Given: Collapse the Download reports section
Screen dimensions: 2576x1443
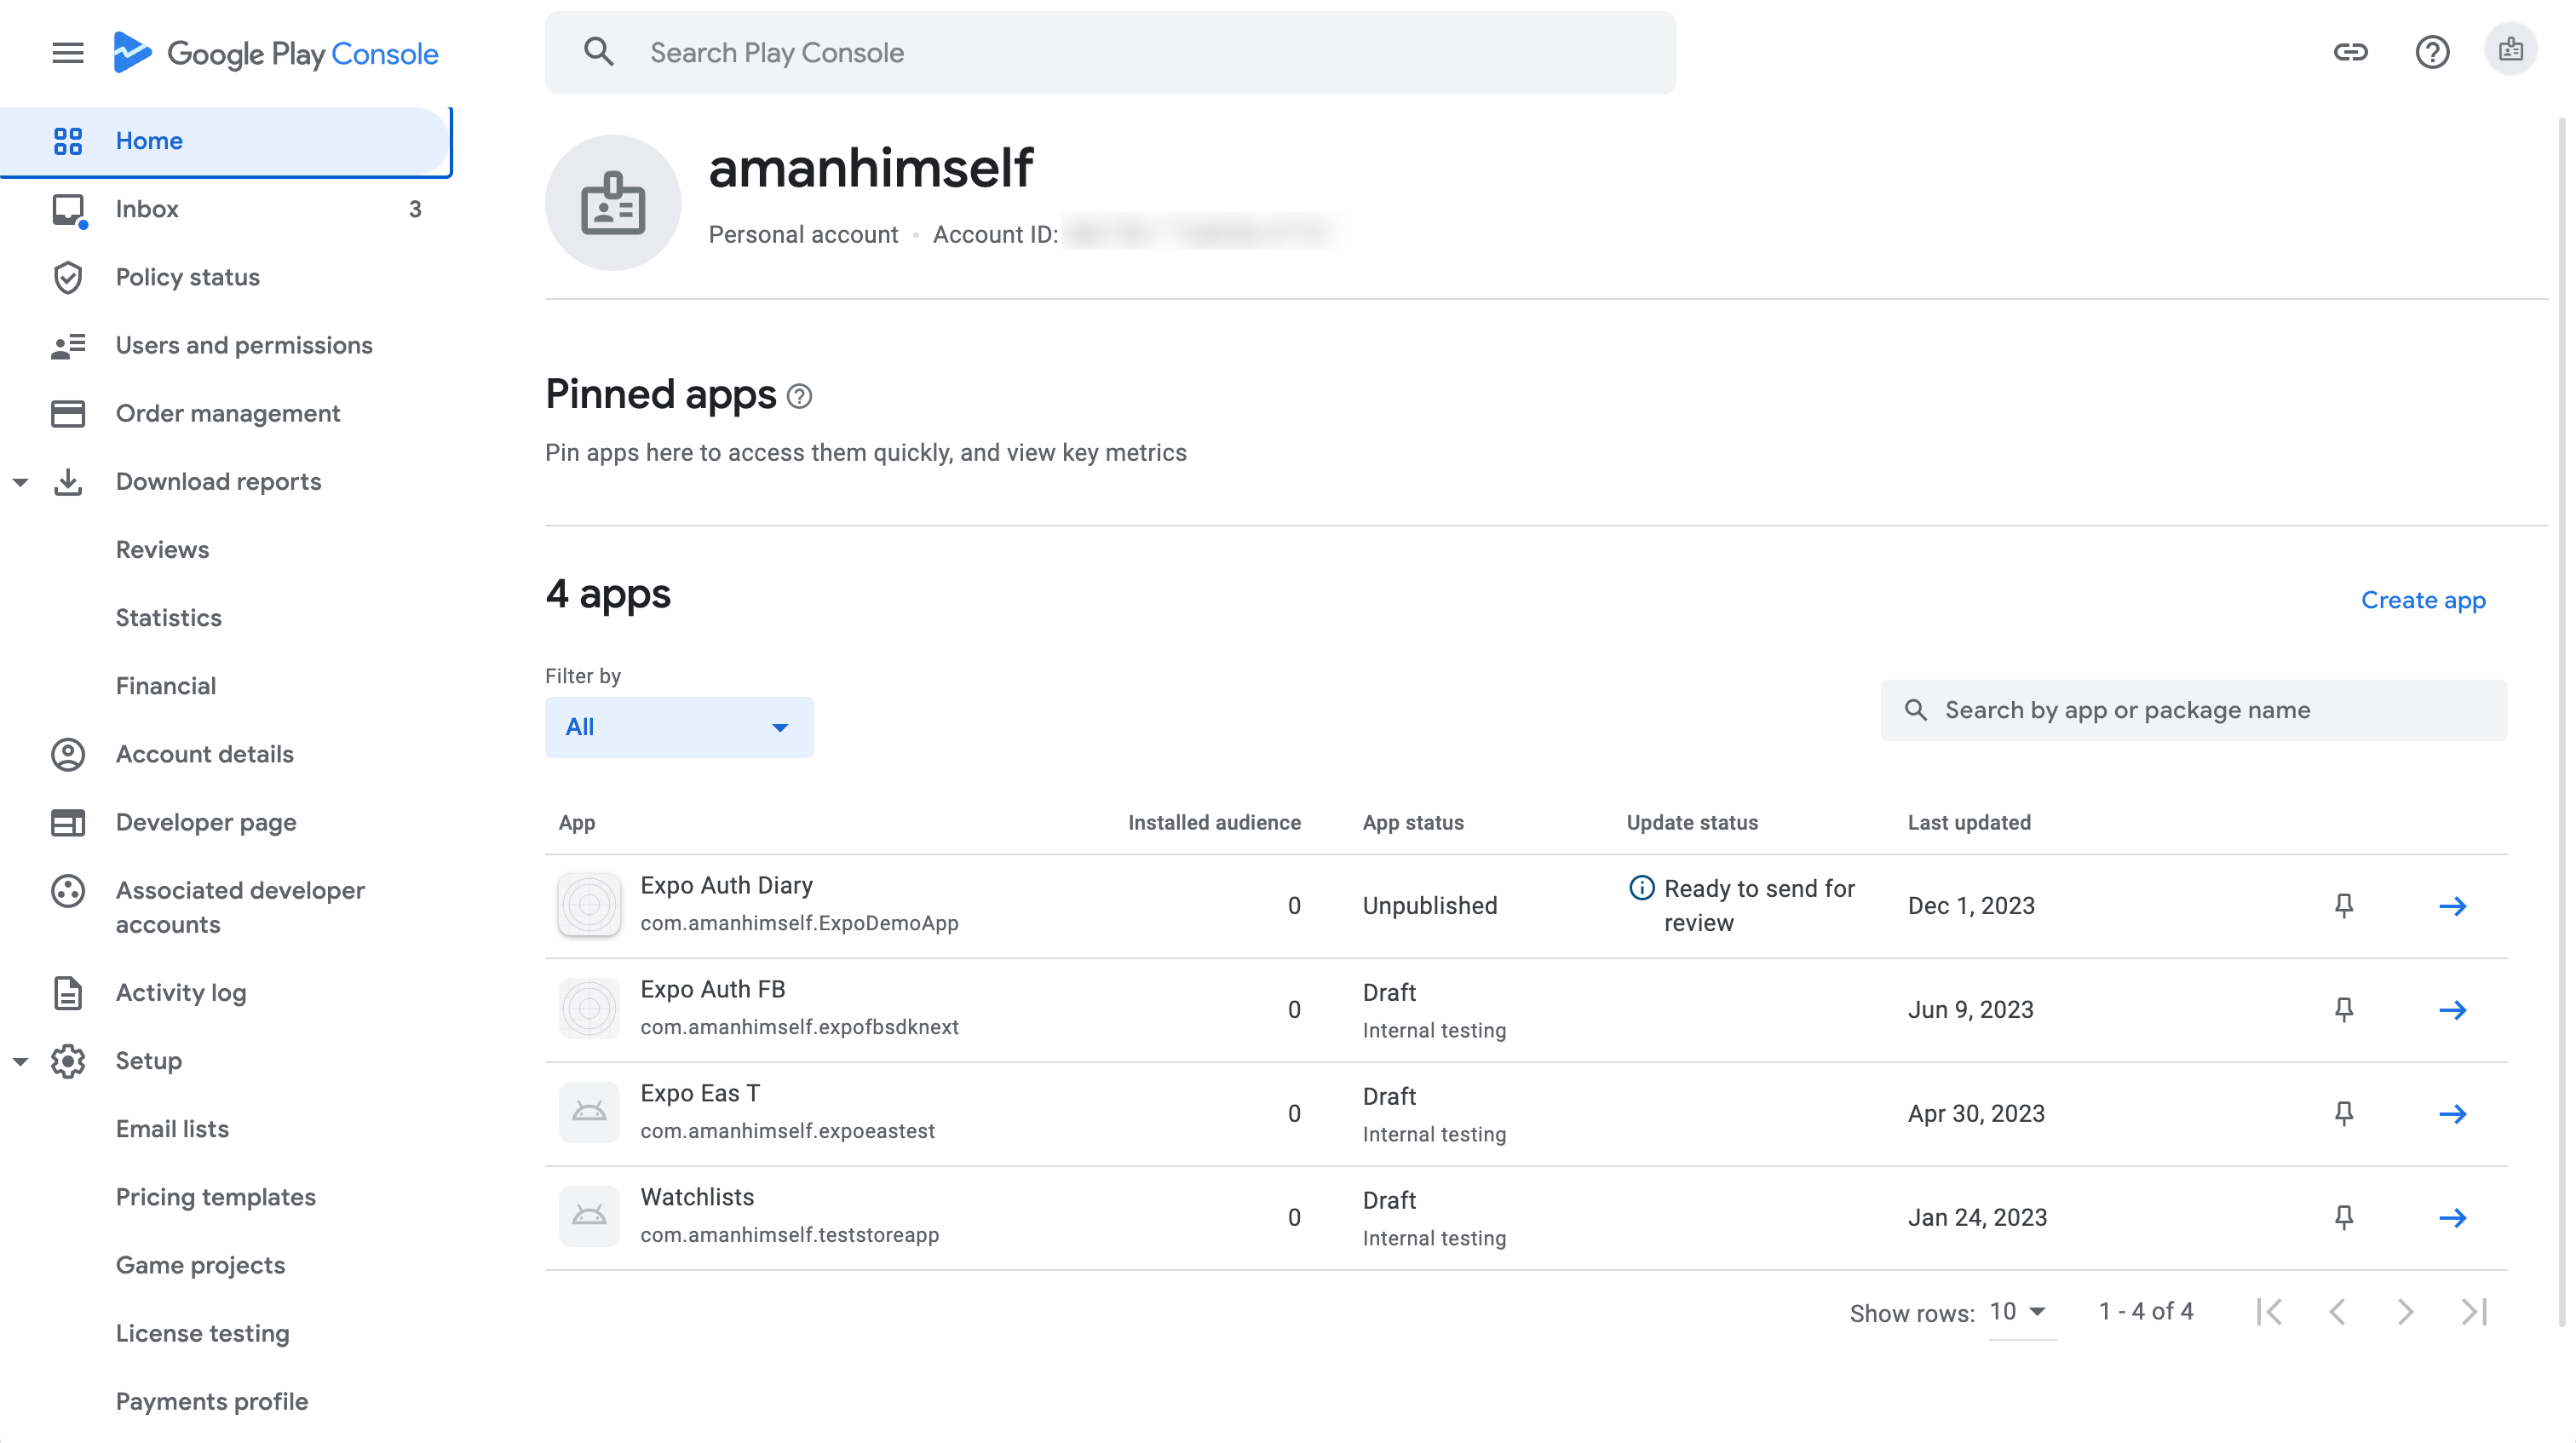Looking at the screenshot, I should [20, 482].
